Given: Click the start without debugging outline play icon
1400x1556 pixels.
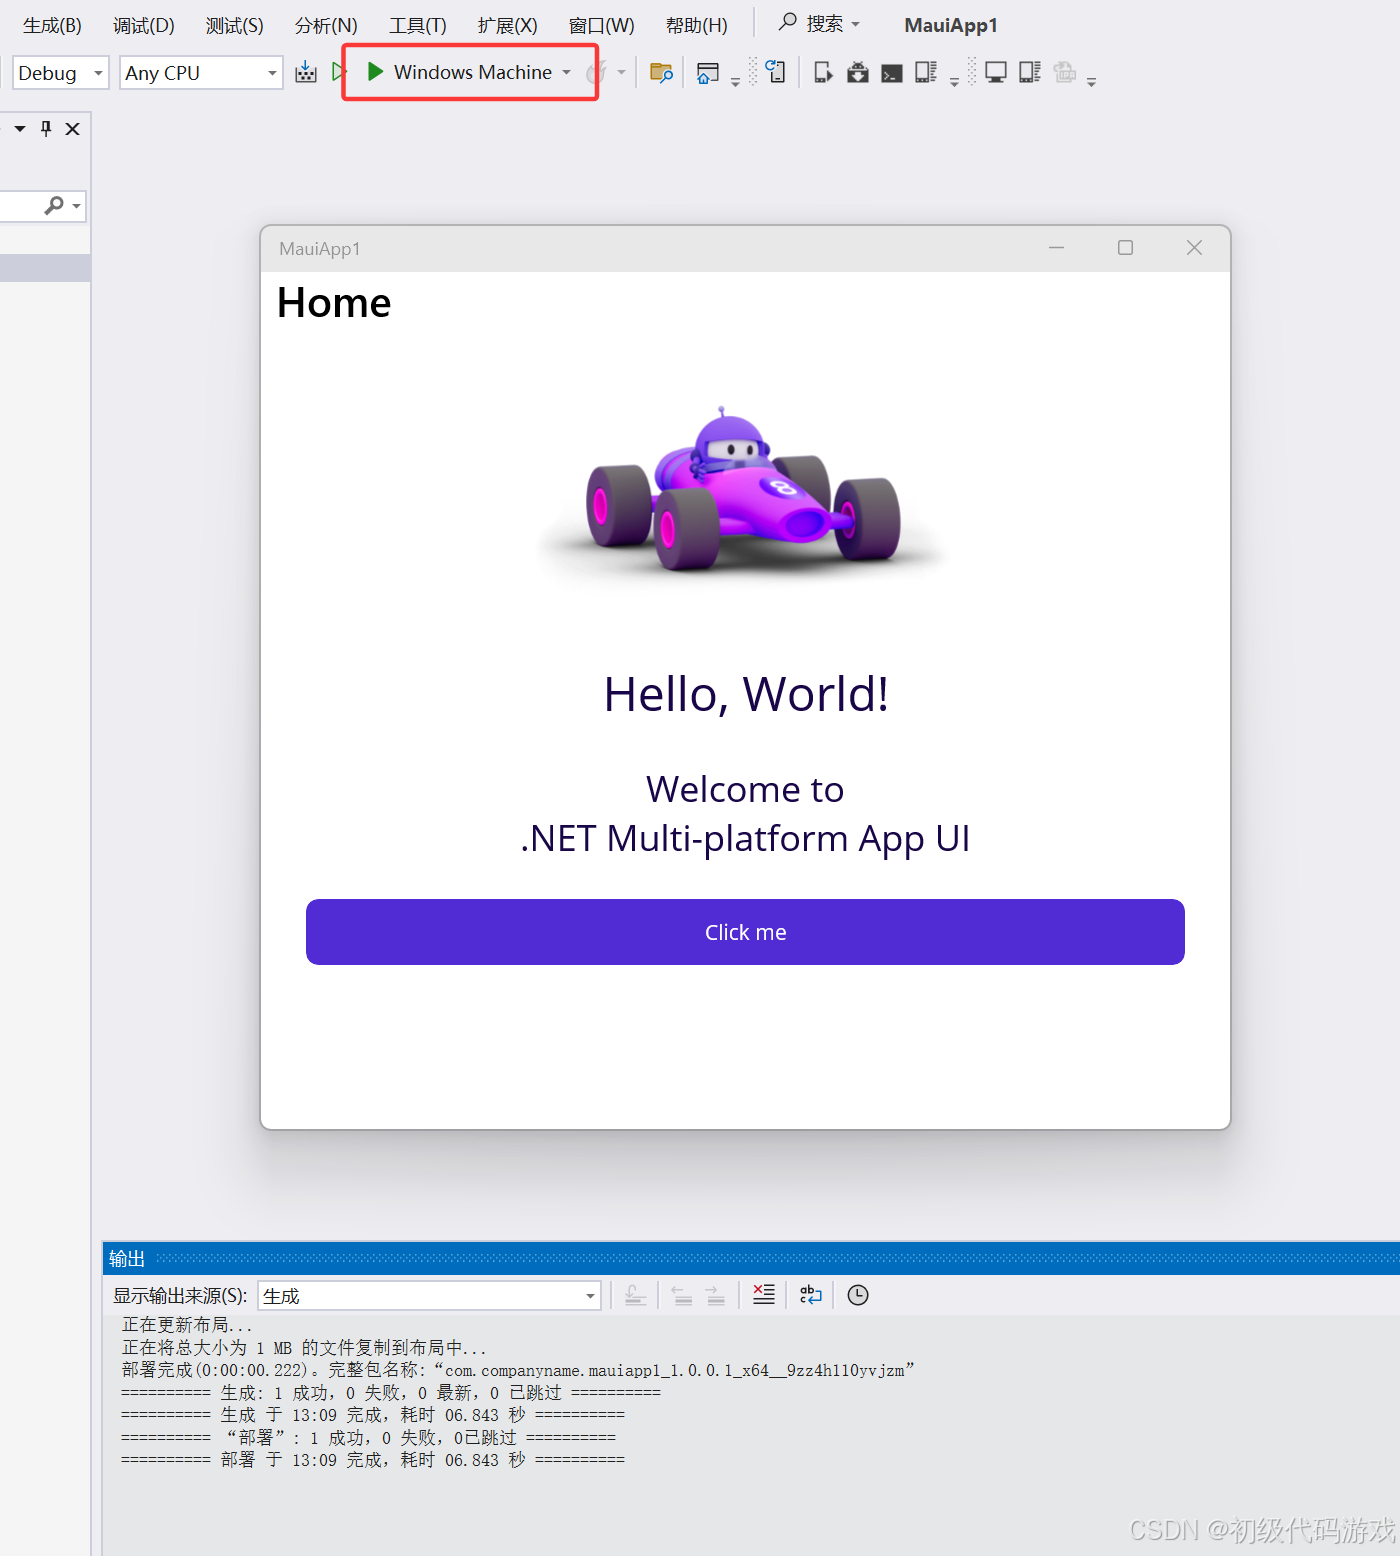Looking at the screenshot, I should coord(339,72).
